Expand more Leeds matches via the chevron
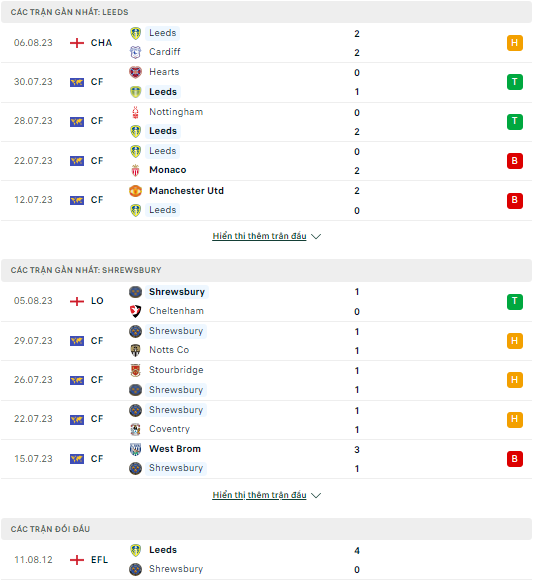 (316, 236)
